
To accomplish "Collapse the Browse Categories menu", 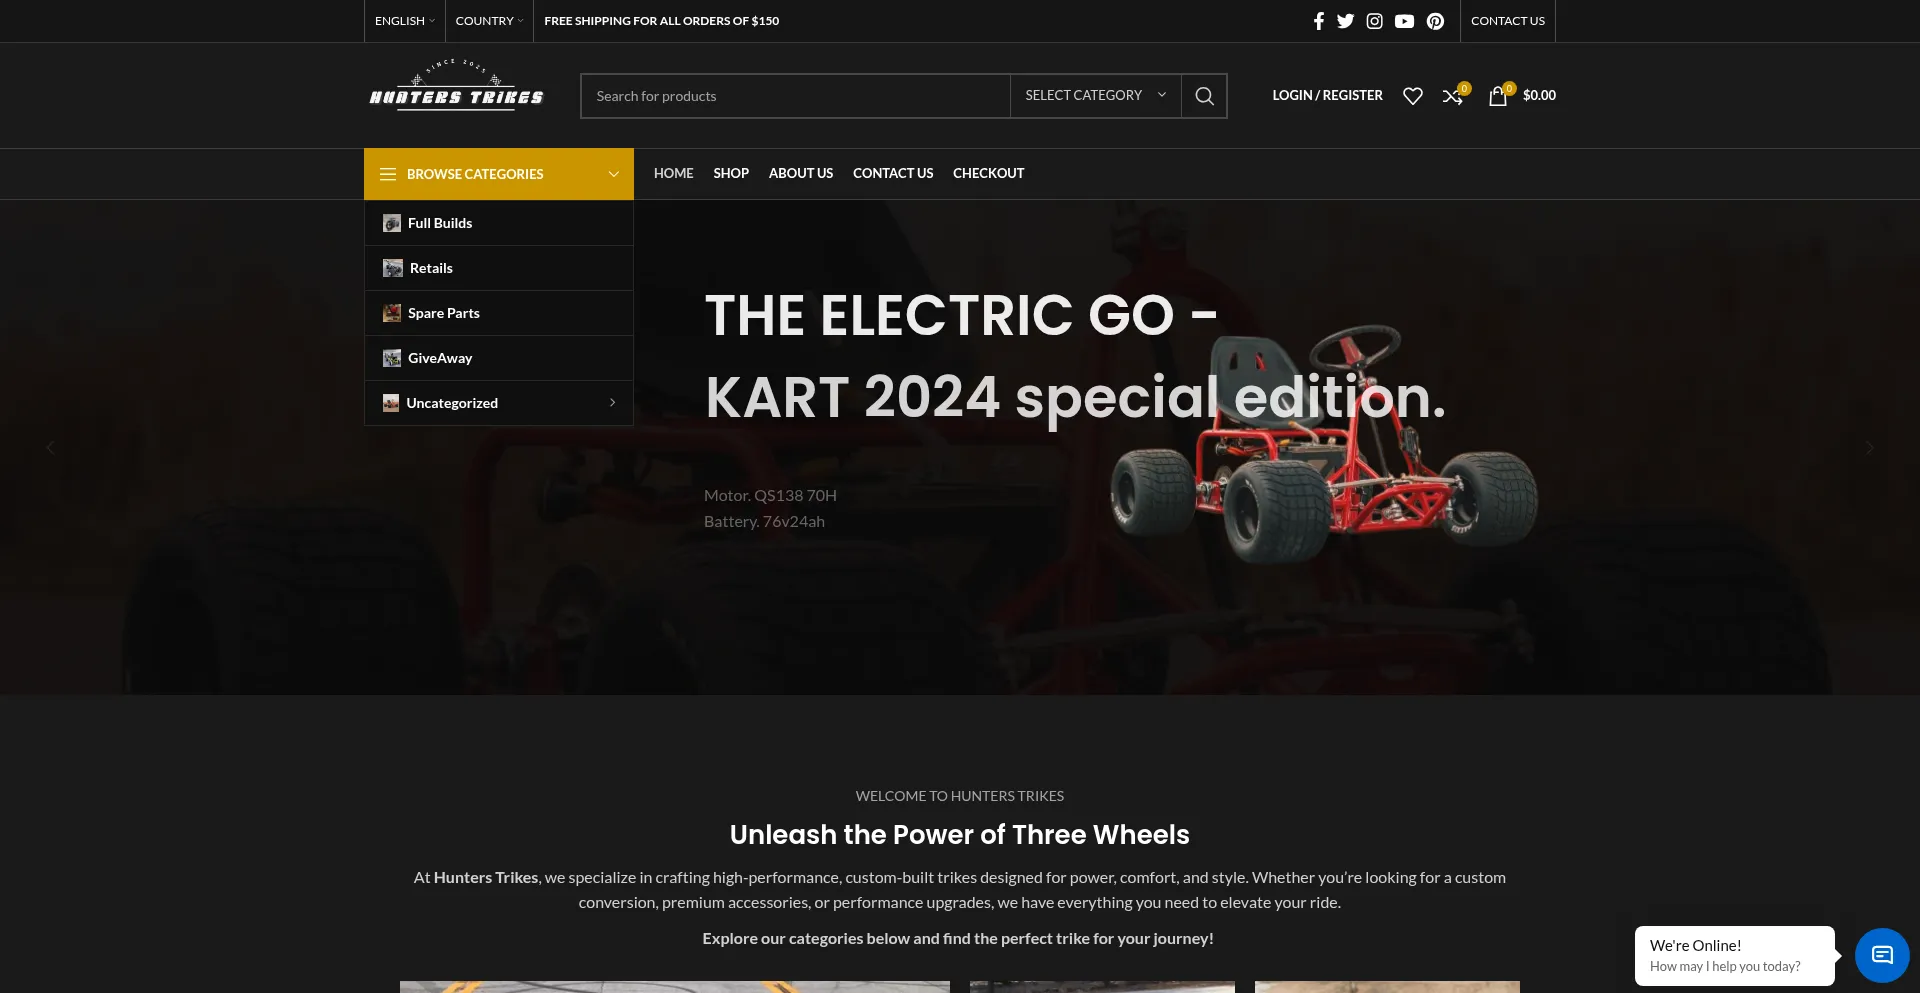I will click(x=499, y=174).
